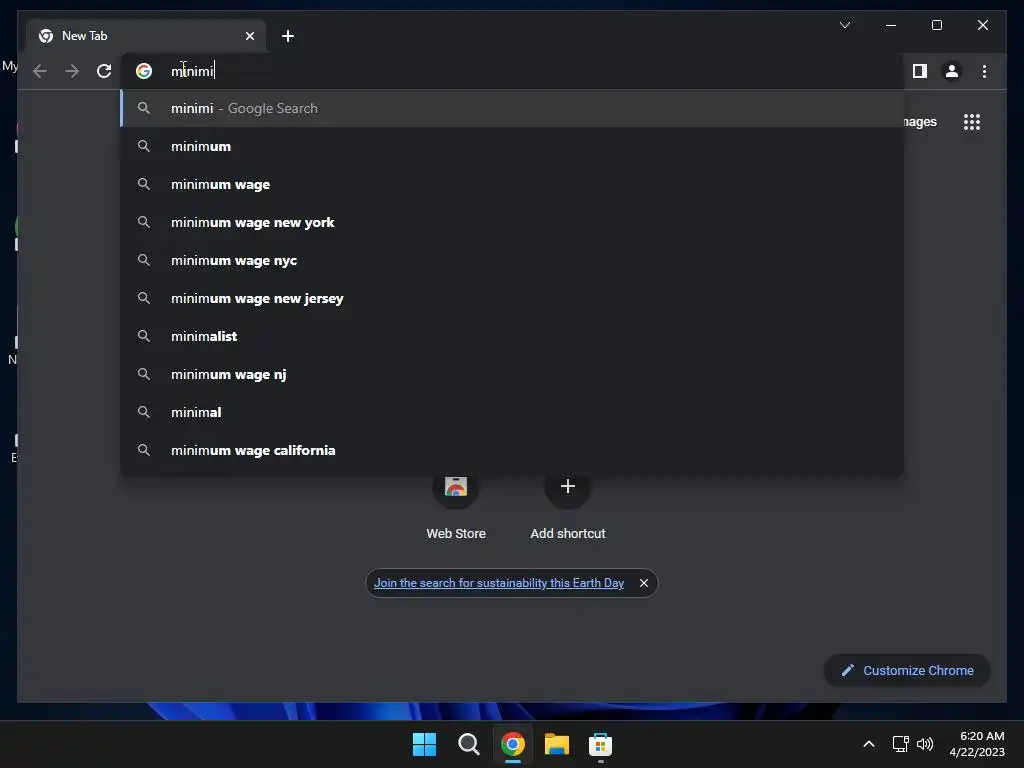
Task: Click the network icon in system tray
Action: pos(901,744)
